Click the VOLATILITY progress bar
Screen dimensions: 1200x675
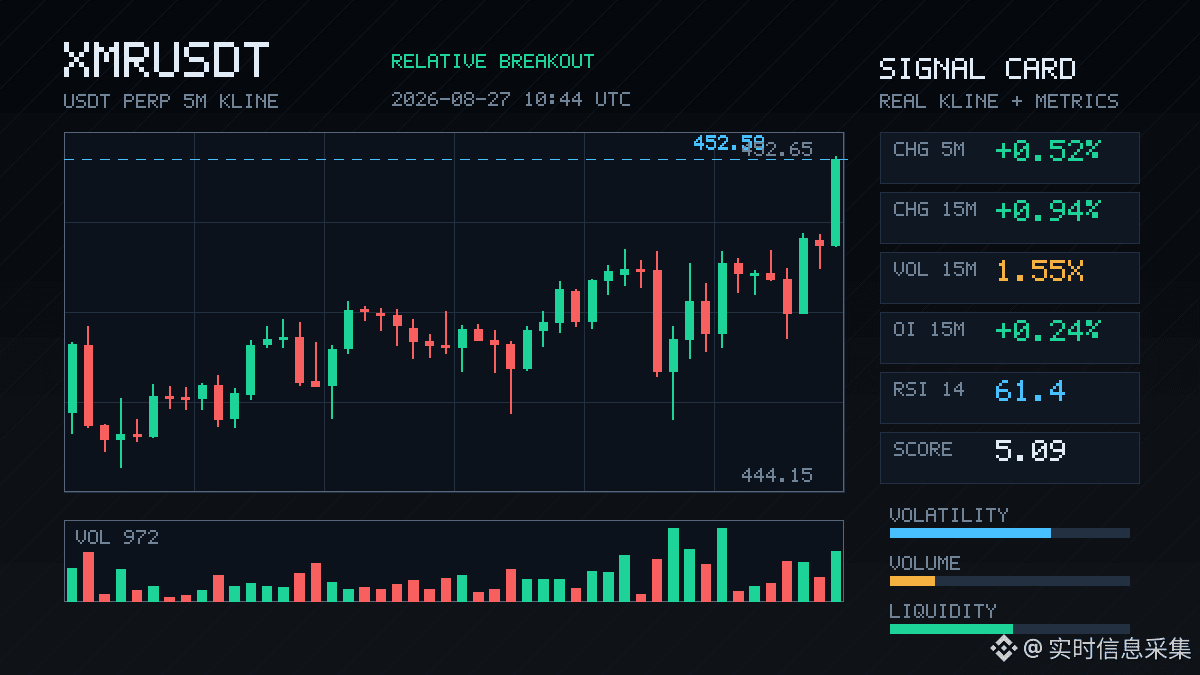[x=1009, y=533]
